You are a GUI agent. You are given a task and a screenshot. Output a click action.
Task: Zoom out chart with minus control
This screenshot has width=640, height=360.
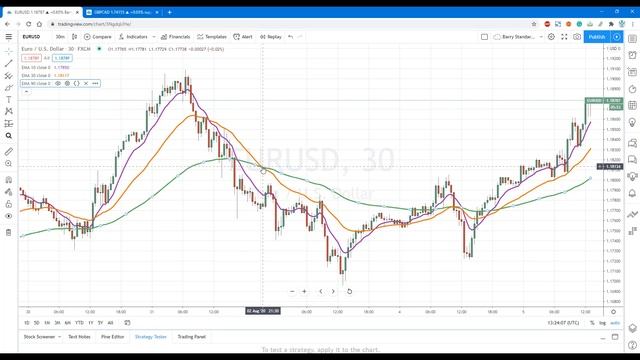292,291
